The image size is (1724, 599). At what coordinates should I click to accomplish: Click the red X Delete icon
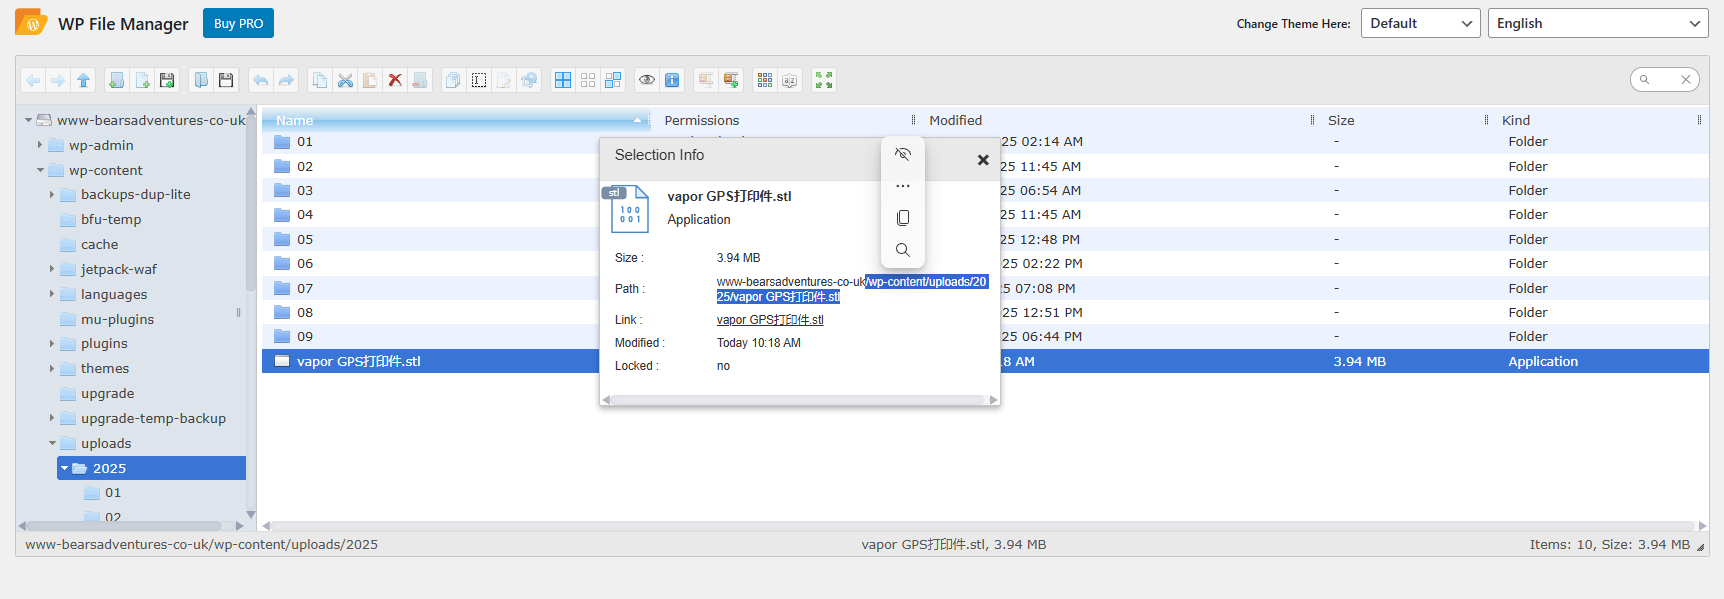395,80
